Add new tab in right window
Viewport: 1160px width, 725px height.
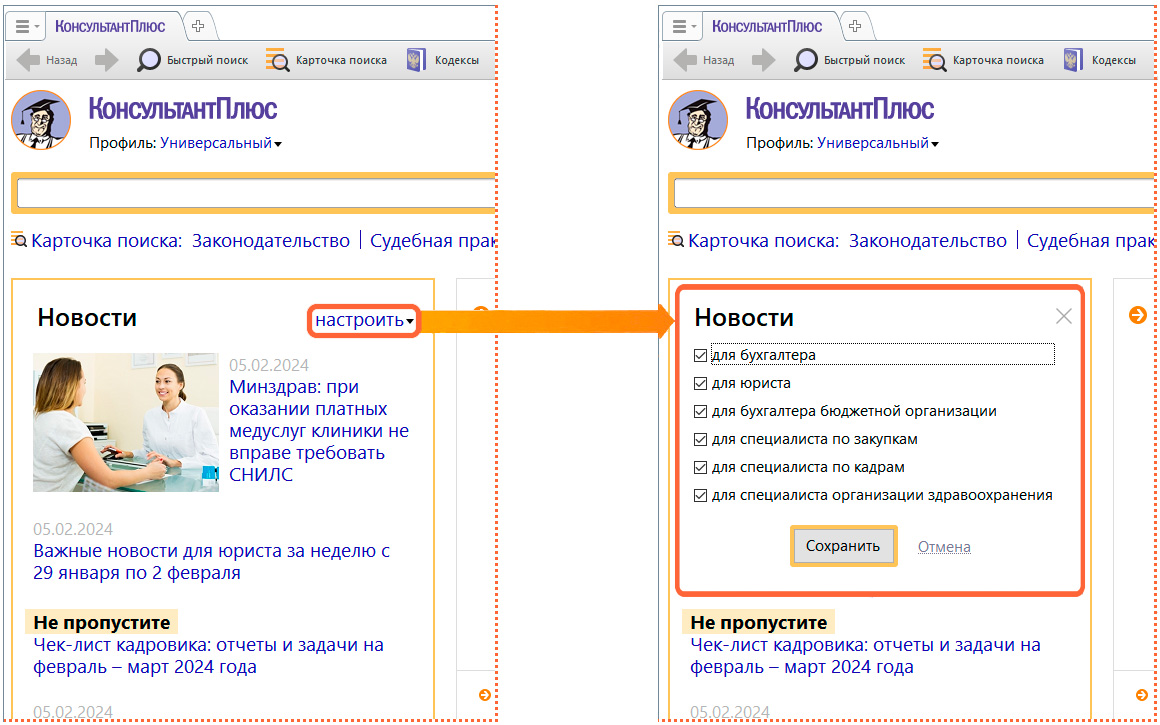pyautogui.click(x=854, y=27)
